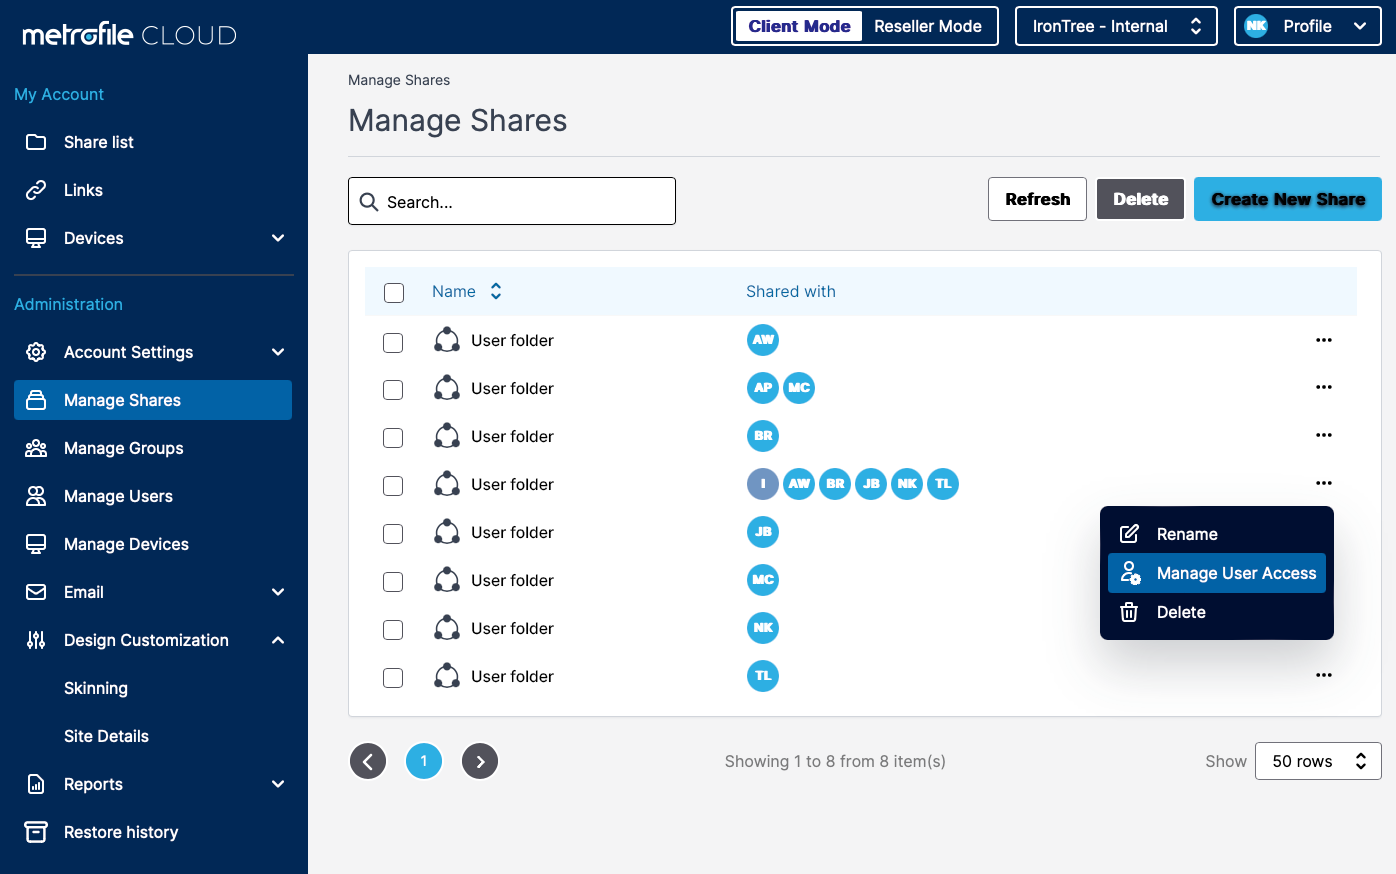The image size is (1396, 874).
Task: Open the ellipsis menu on the first User folder row
Action: 1324,340
